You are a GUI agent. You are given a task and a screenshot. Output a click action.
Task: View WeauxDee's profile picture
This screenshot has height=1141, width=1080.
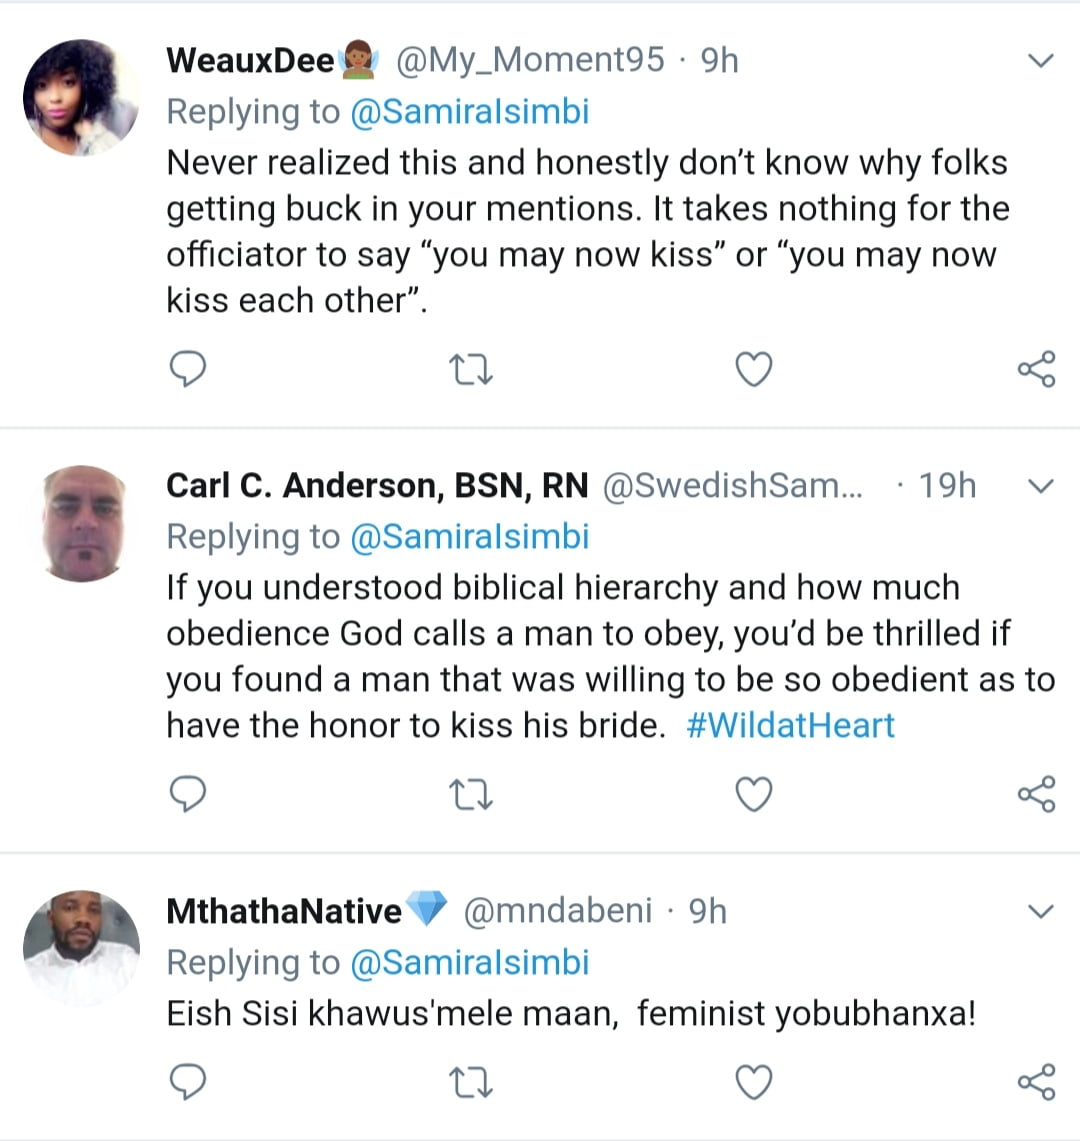tap(81, 98)
